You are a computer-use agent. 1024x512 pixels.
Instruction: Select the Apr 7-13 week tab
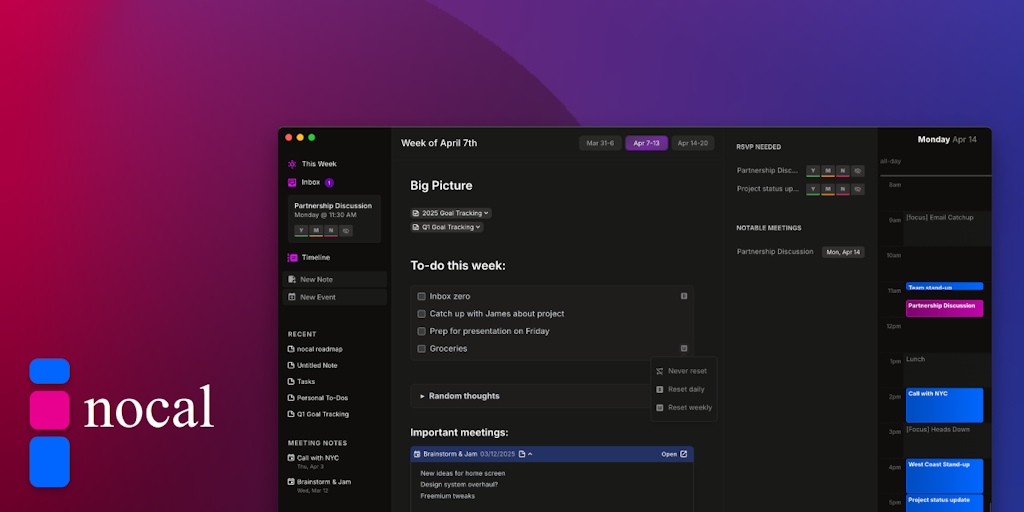point(647,143)
